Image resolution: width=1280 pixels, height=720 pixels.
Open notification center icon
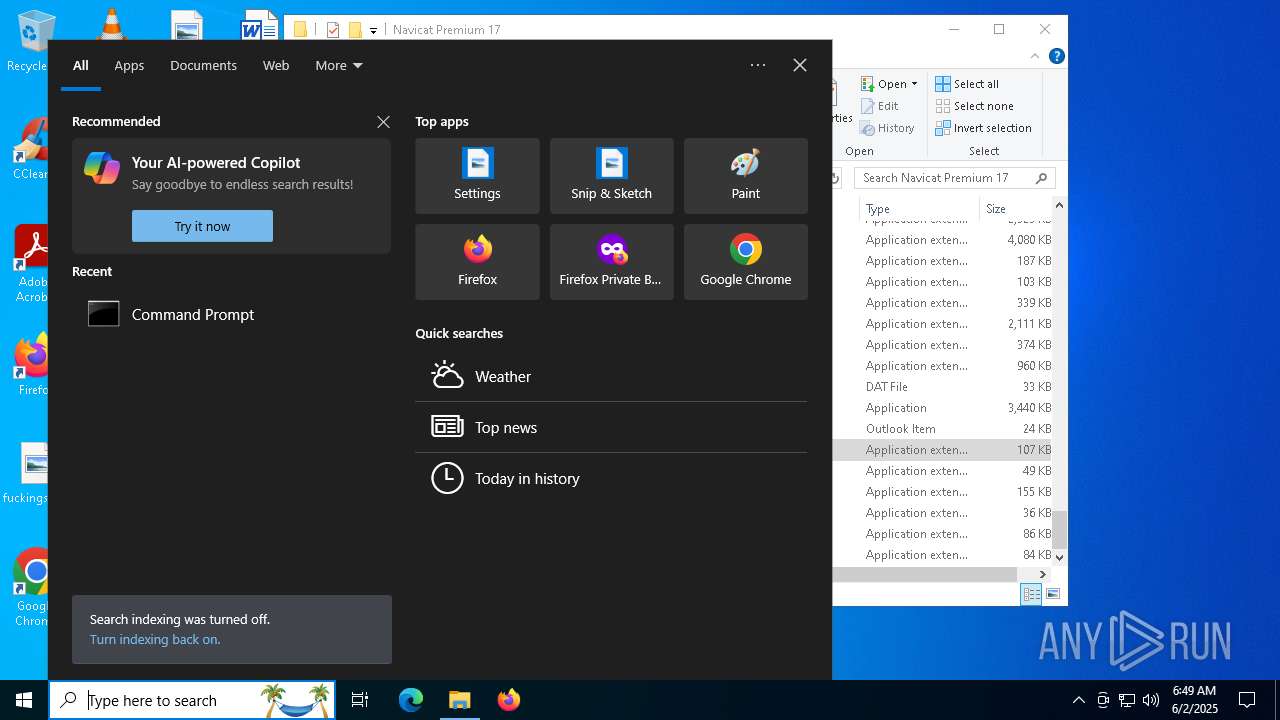pyautogui.click(x=1247, y=700)
